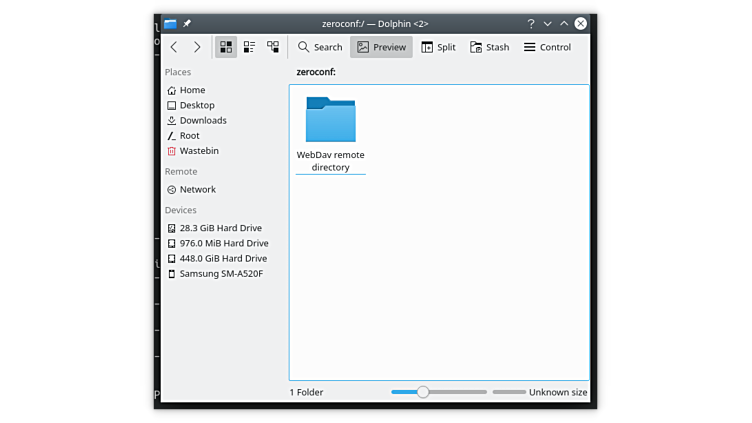Open the Control hamburger menu
Image resolution: width=752 pixels, height=423 pixels.
pyautogui.click(x=547, y=47)
